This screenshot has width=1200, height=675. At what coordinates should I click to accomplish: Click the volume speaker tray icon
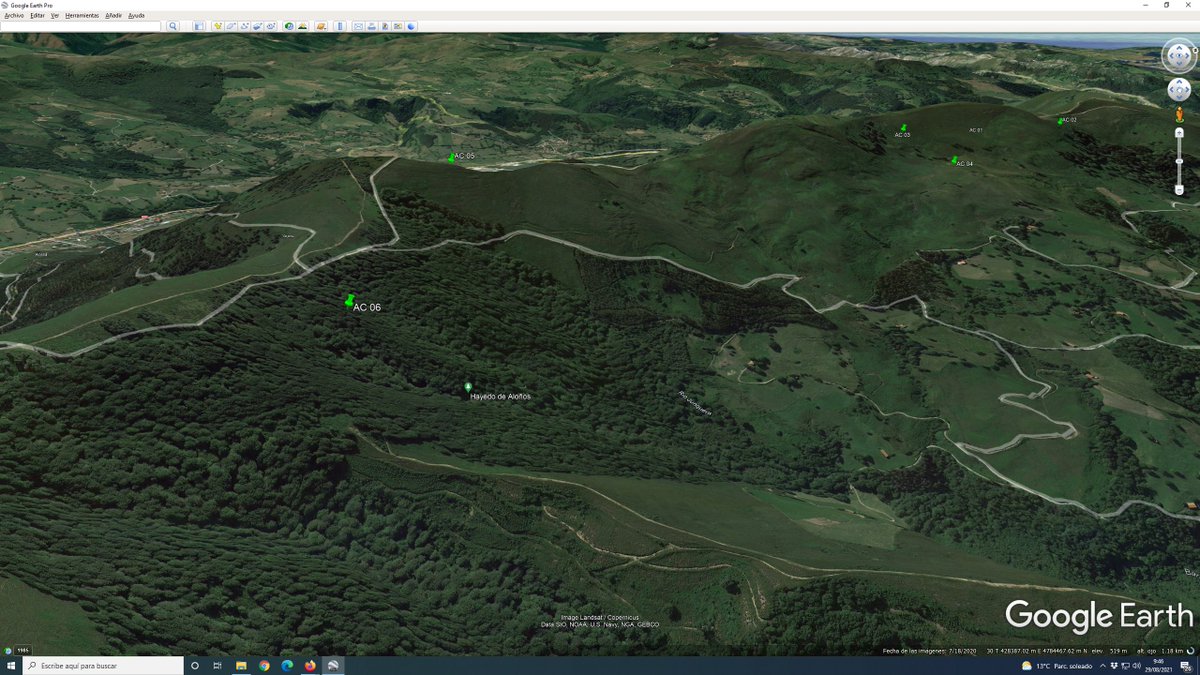1137,665
